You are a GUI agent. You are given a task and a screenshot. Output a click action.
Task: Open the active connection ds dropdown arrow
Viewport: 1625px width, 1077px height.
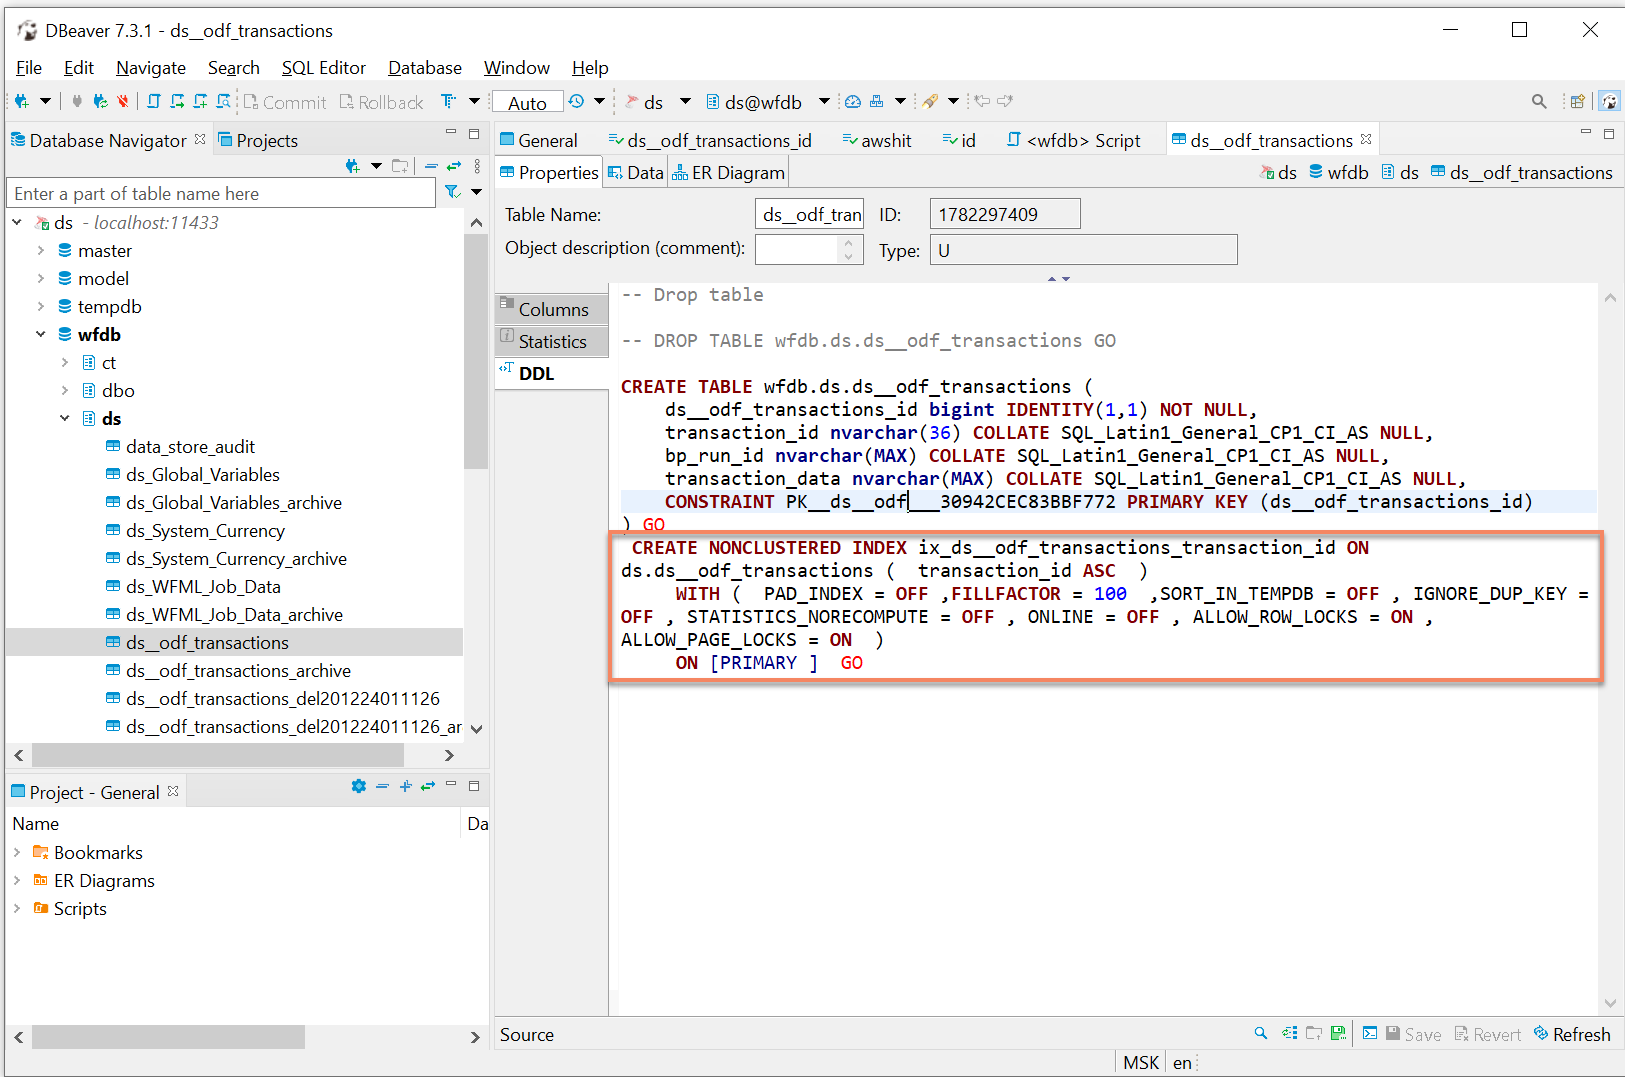(685, 101)
